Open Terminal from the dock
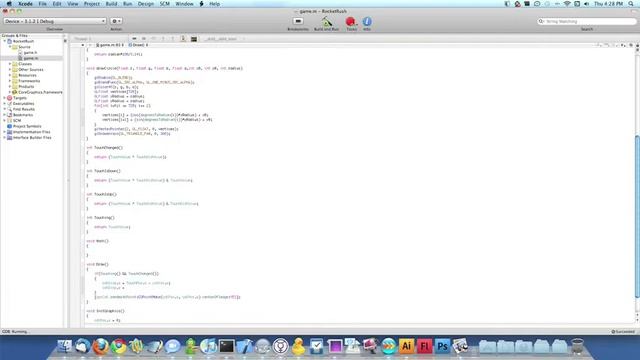 [x=227, y=346]
